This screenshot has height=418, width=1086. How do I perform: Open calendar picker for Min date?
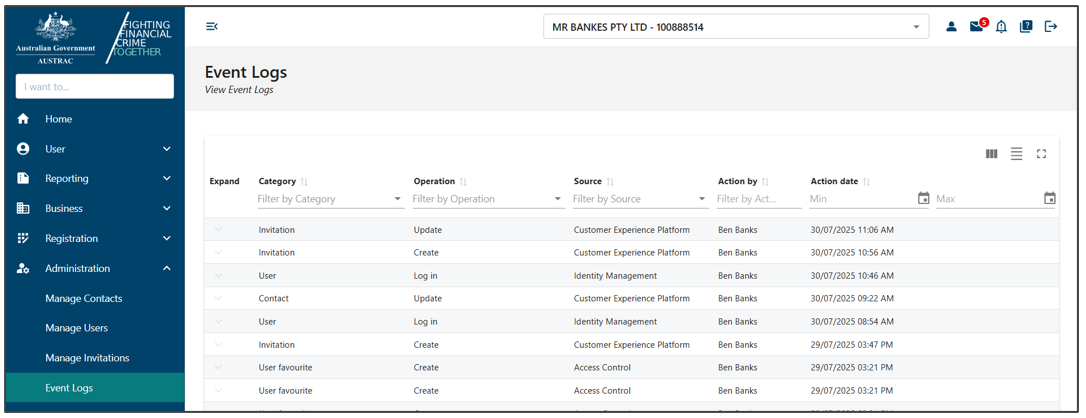tap(923, 199)
